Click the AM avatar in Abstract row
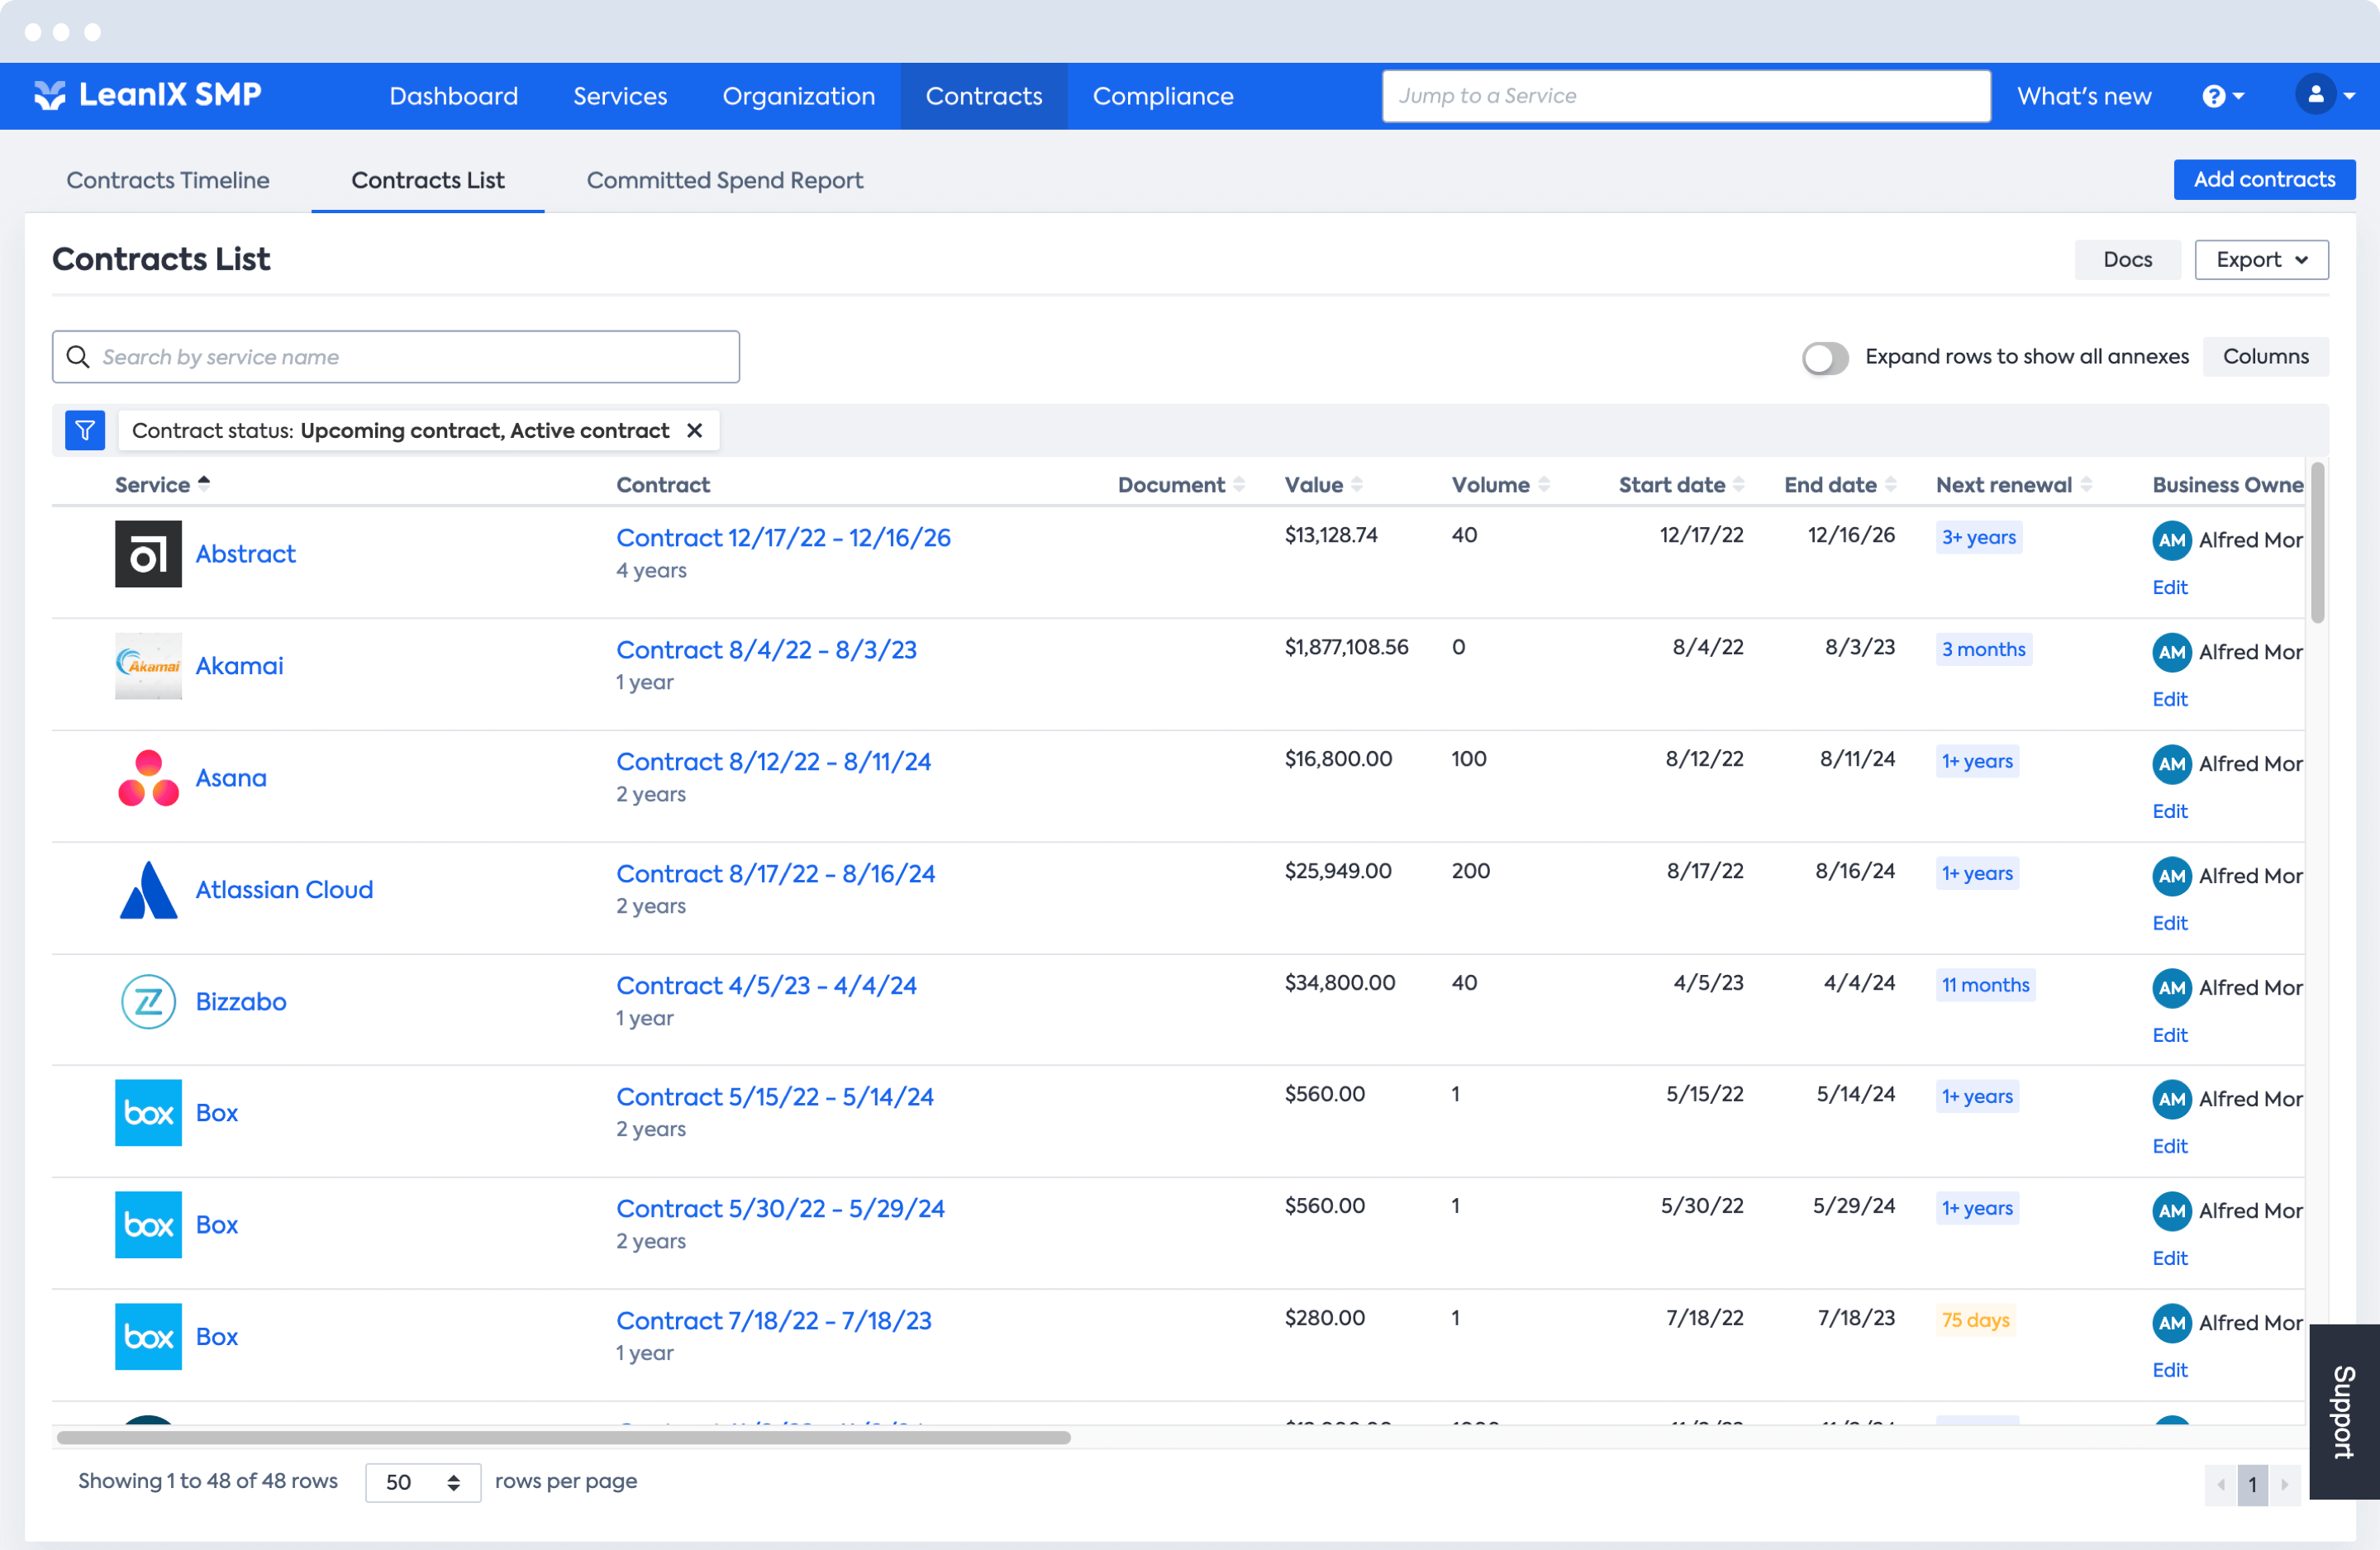The width and height of the screenshot is (2380, 1550). tap(2172, 540)
